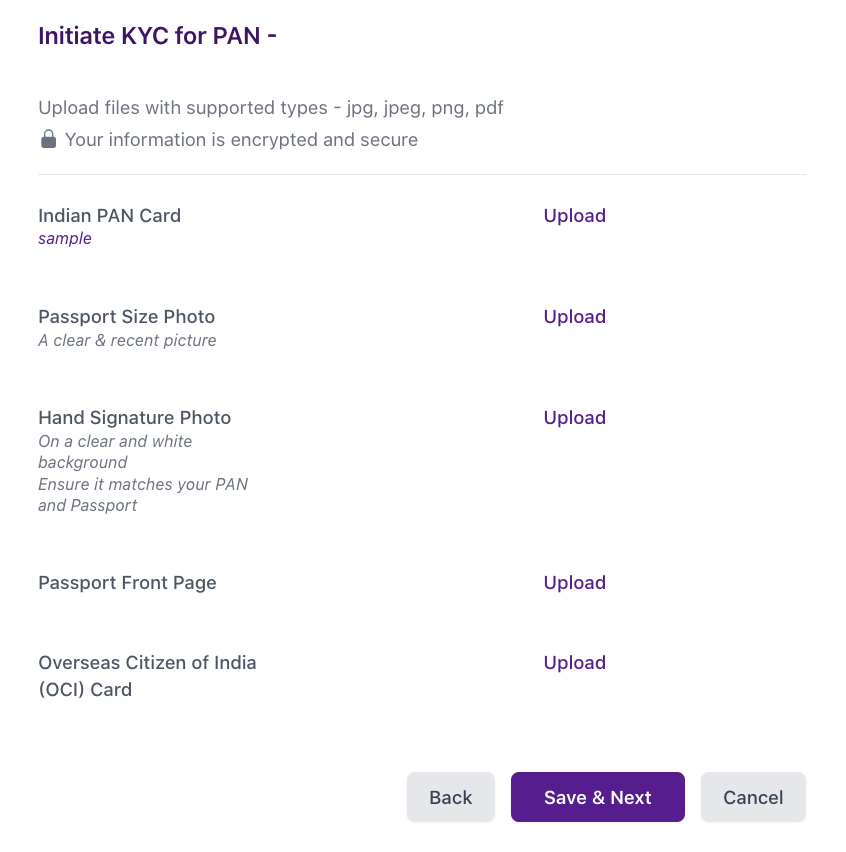
Task: Click the 'Your information is encrypted' notice
Action: click(x=241, y=140)
